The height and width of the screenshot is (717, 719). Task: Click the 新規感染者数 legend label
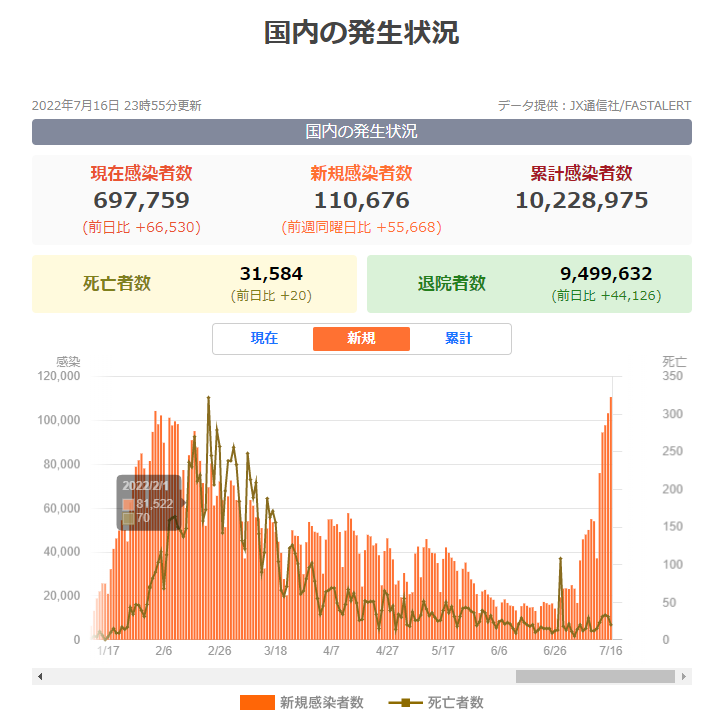[x=322, y=702]
